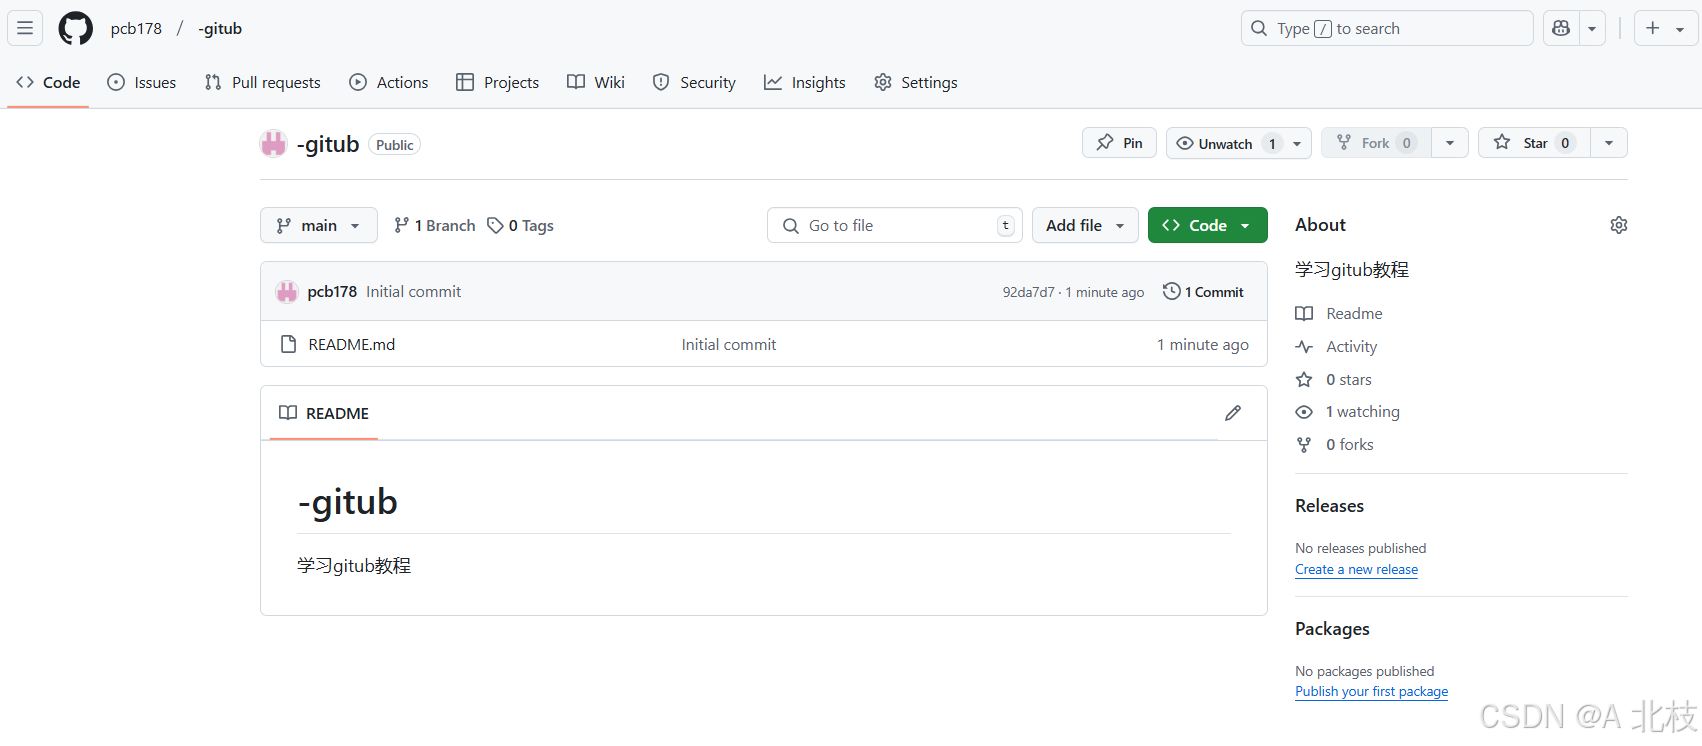Select the README tab in file viewer
Screen dimensions: 1702x746
pyautogui.click(x=324, y=413)
